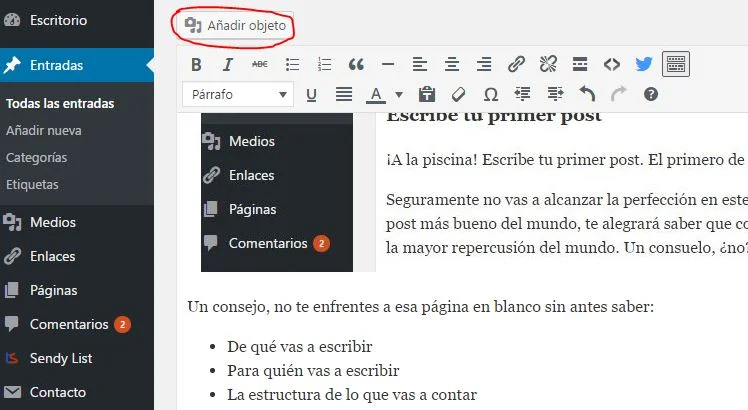This screenshot has height=410, width=748.
Task: Click the text 'Para quién vas a escribir'
Action: pyautogui.click(x=313, y=370)
